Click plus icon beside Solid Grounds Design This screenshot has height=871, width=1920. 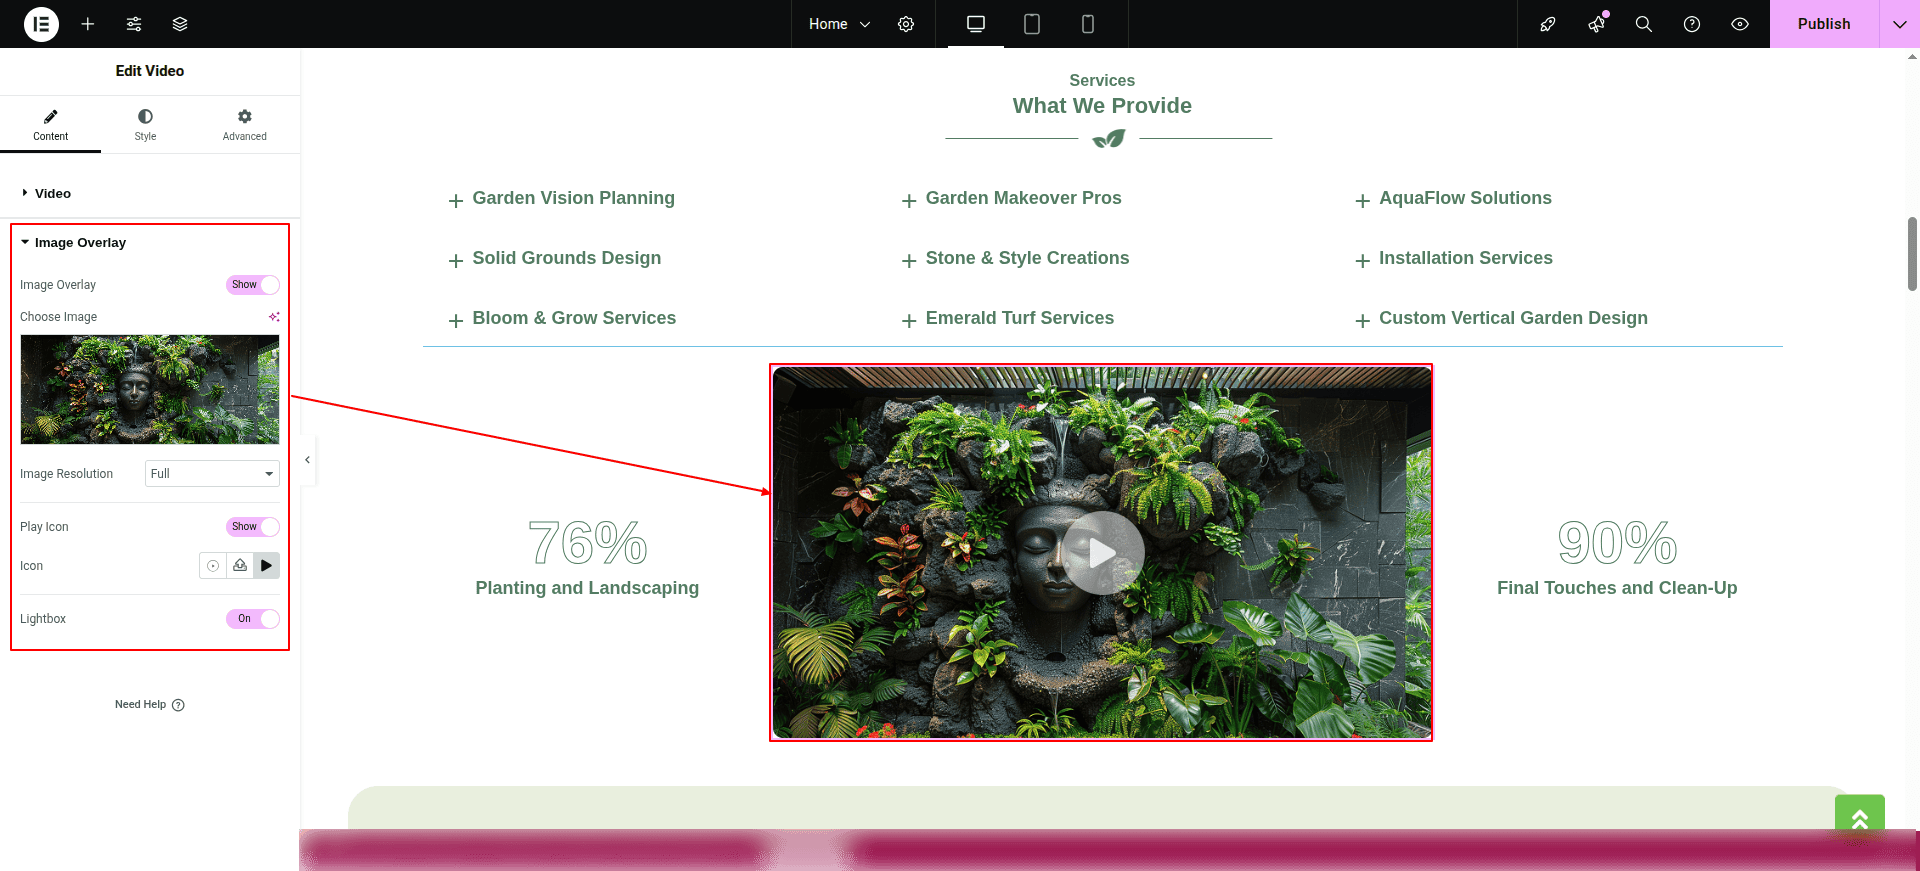click(x=456, y=261)
